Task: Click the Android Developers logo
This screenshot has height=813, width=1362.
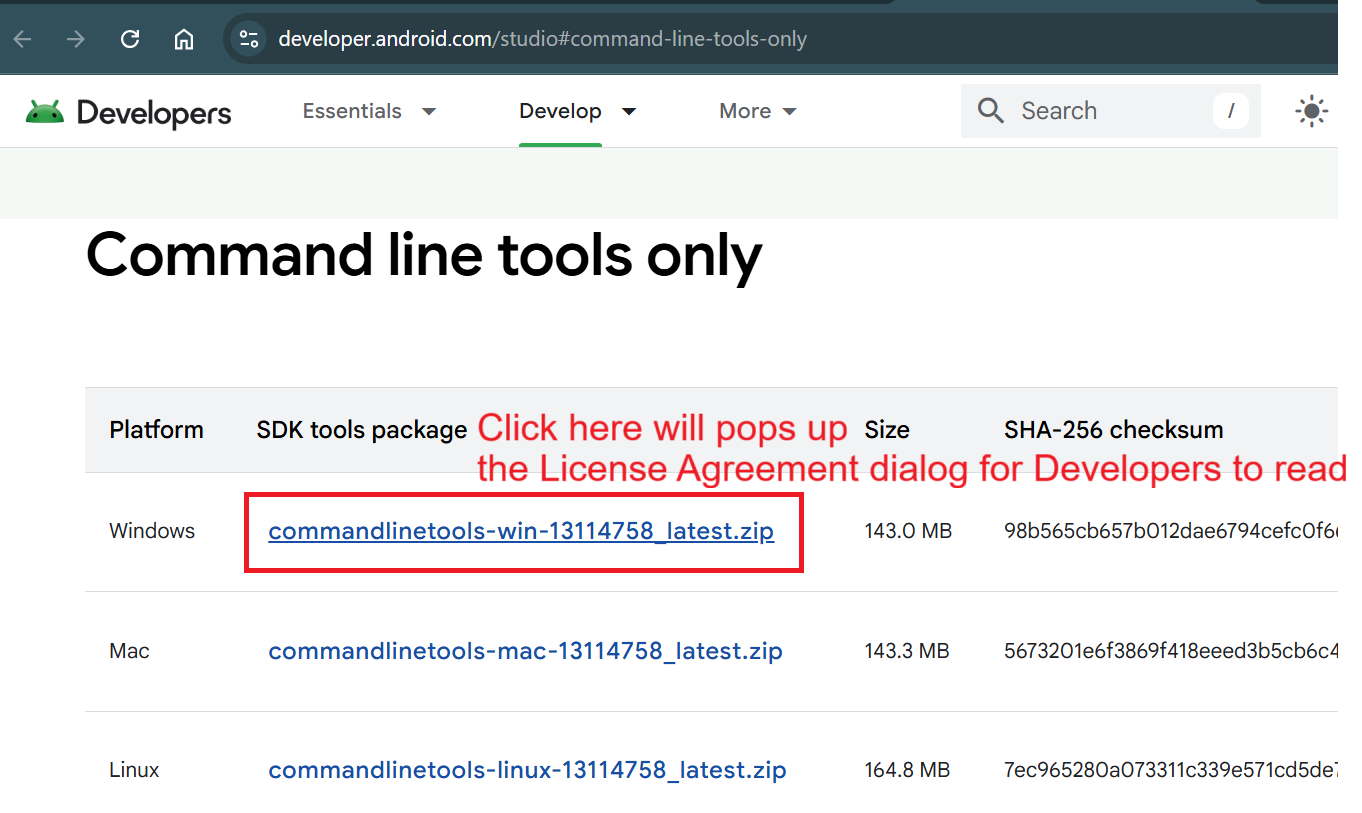Action: click(x=129, y=112)
